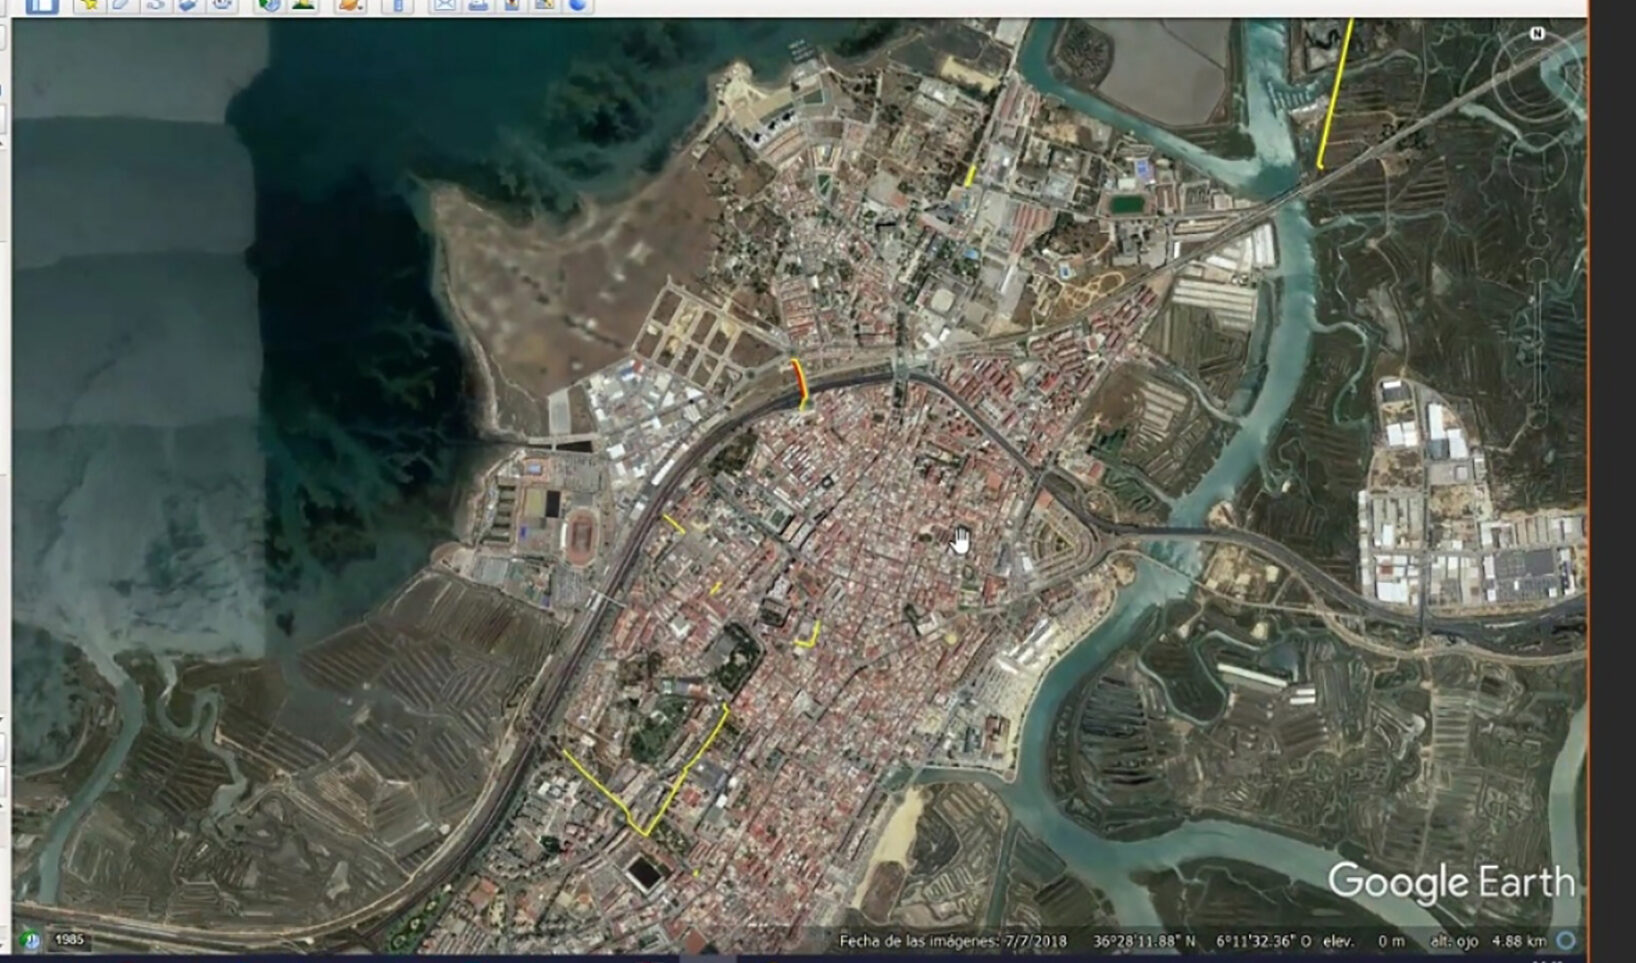This screenshot has width=1636, height=963.
Task: Toggle historical imagery clock icon in toolbar
Action: (268, 5)
